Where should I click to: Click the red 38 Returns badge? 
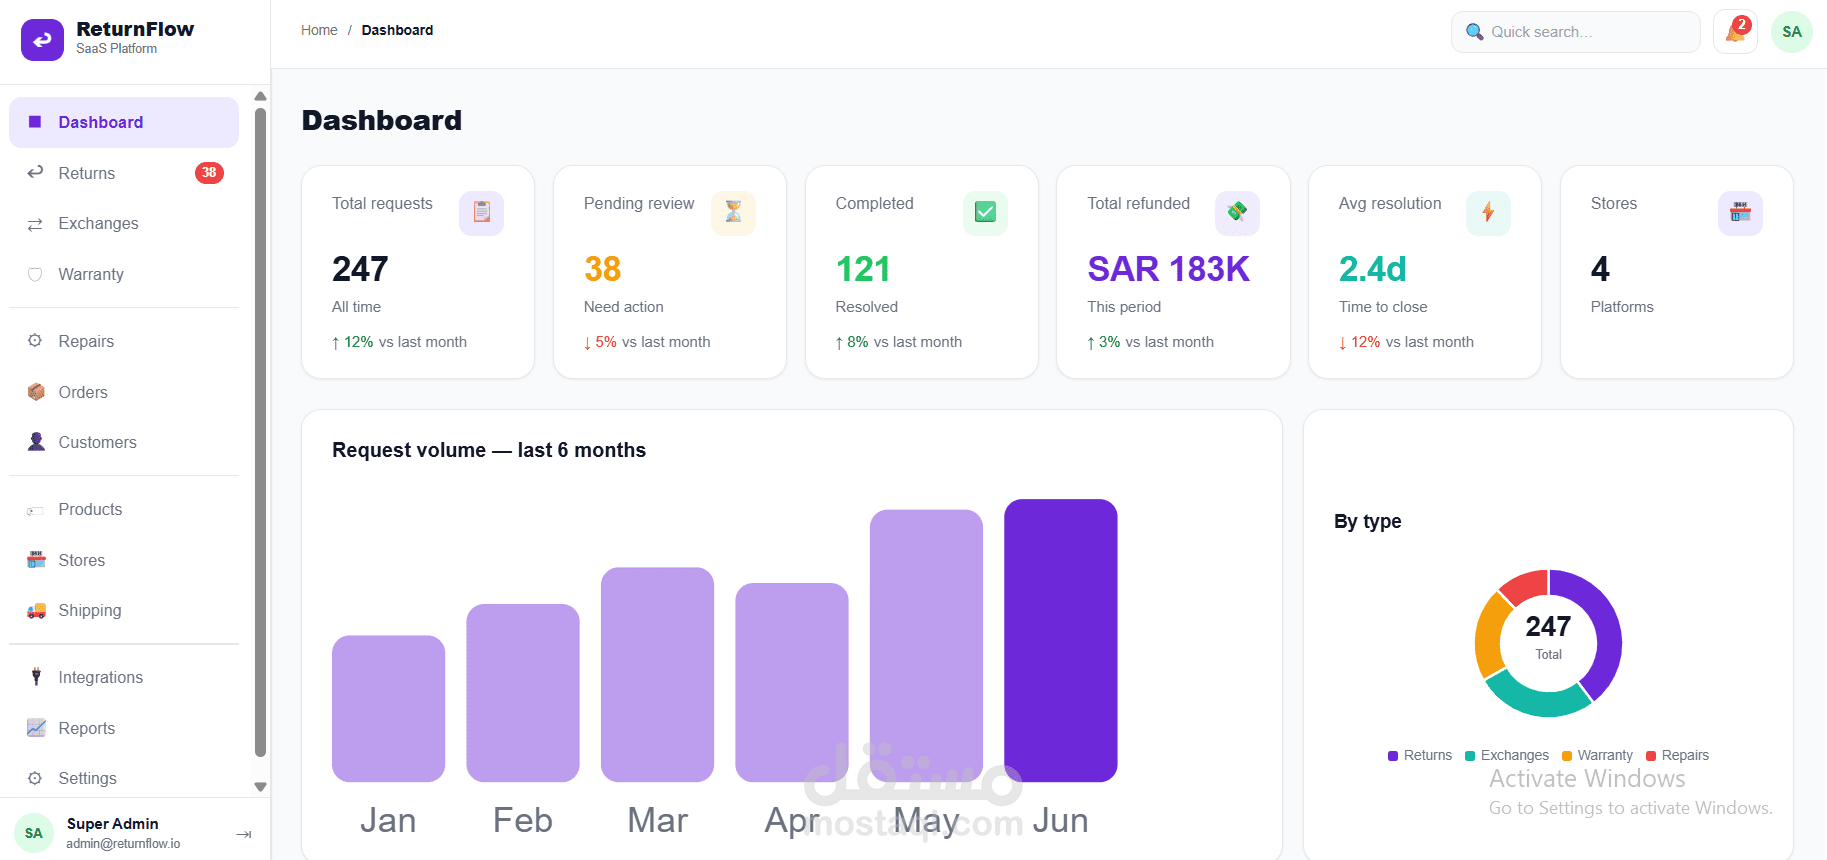209,173
